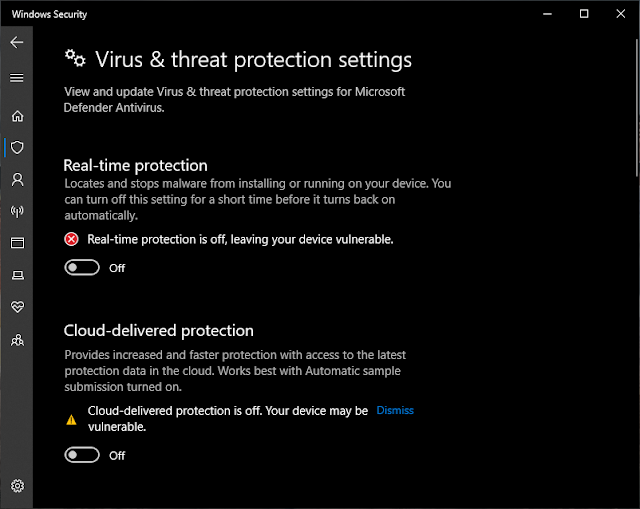Screen dimensions: 640x509
Task: Select Virus & threat protection shield icon
Action: coord(17,148)
